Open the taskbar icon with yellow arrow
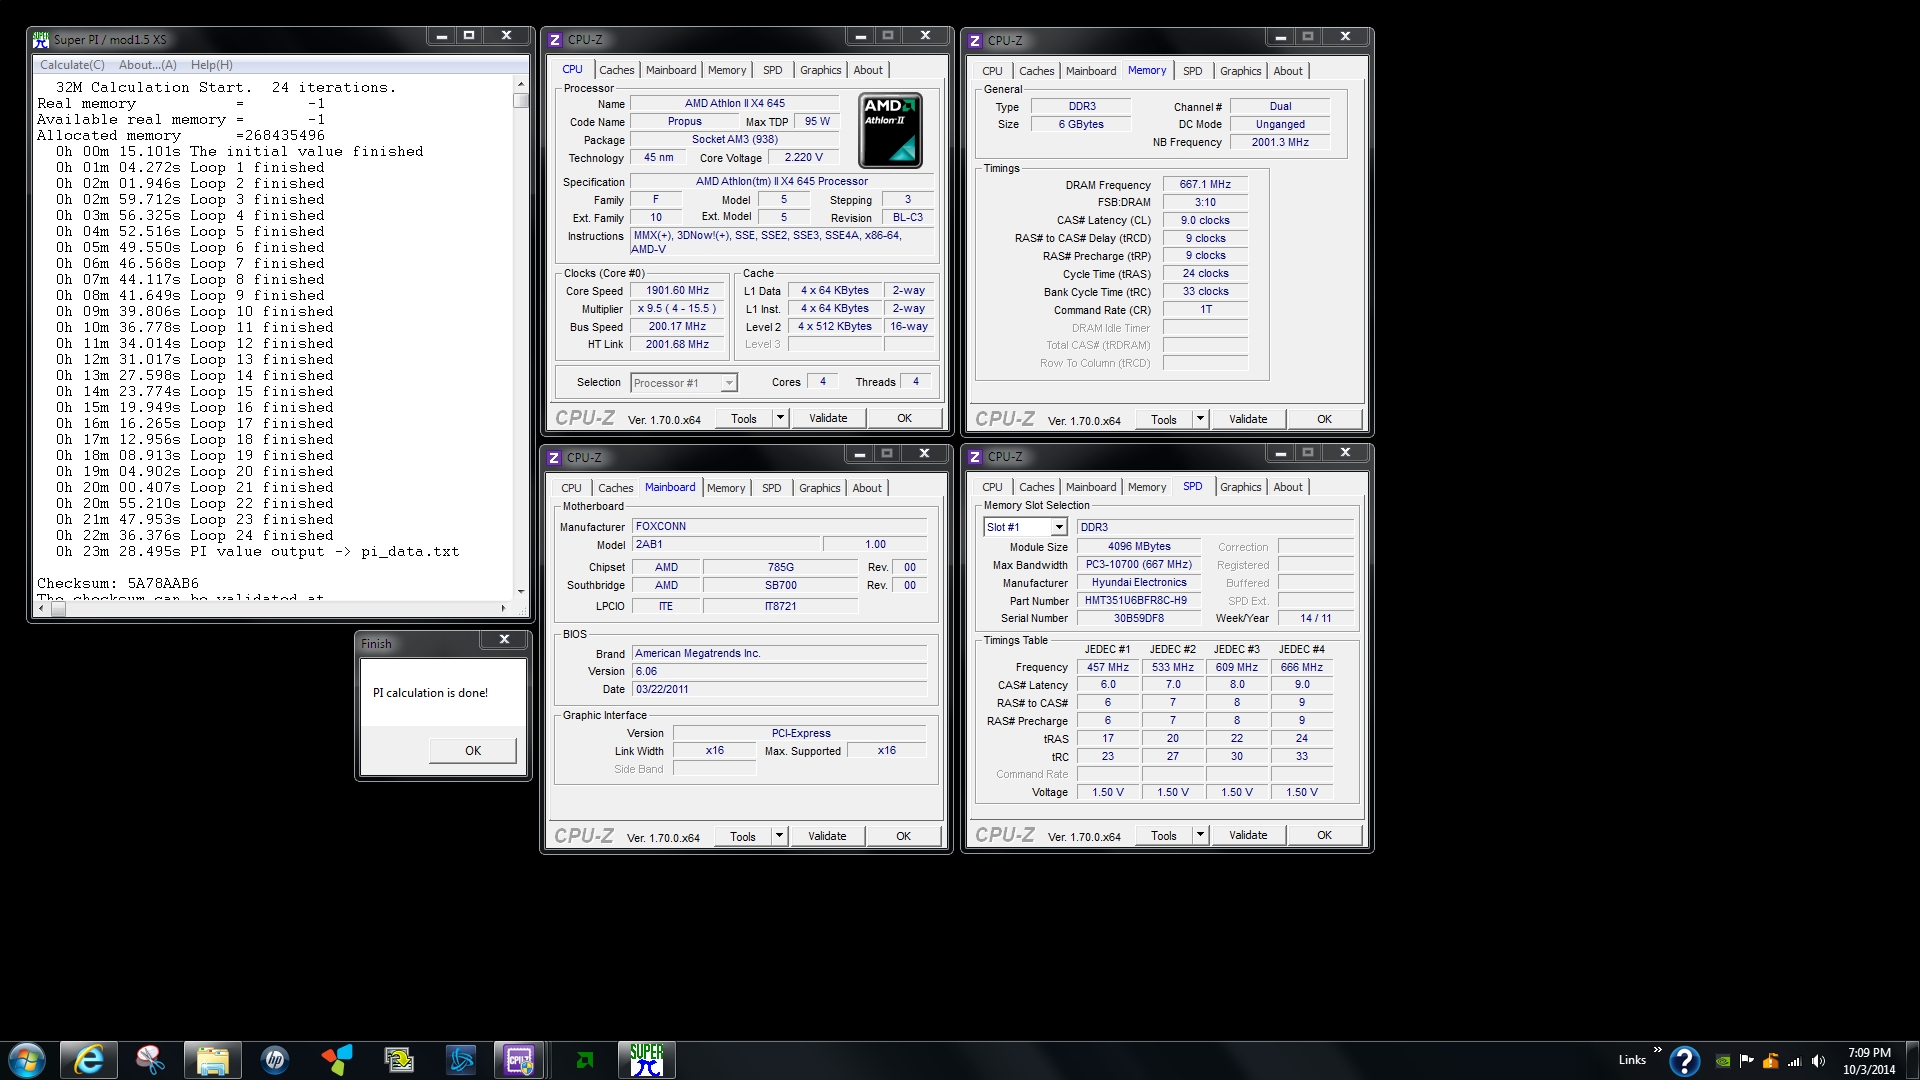 [399, 1060]
